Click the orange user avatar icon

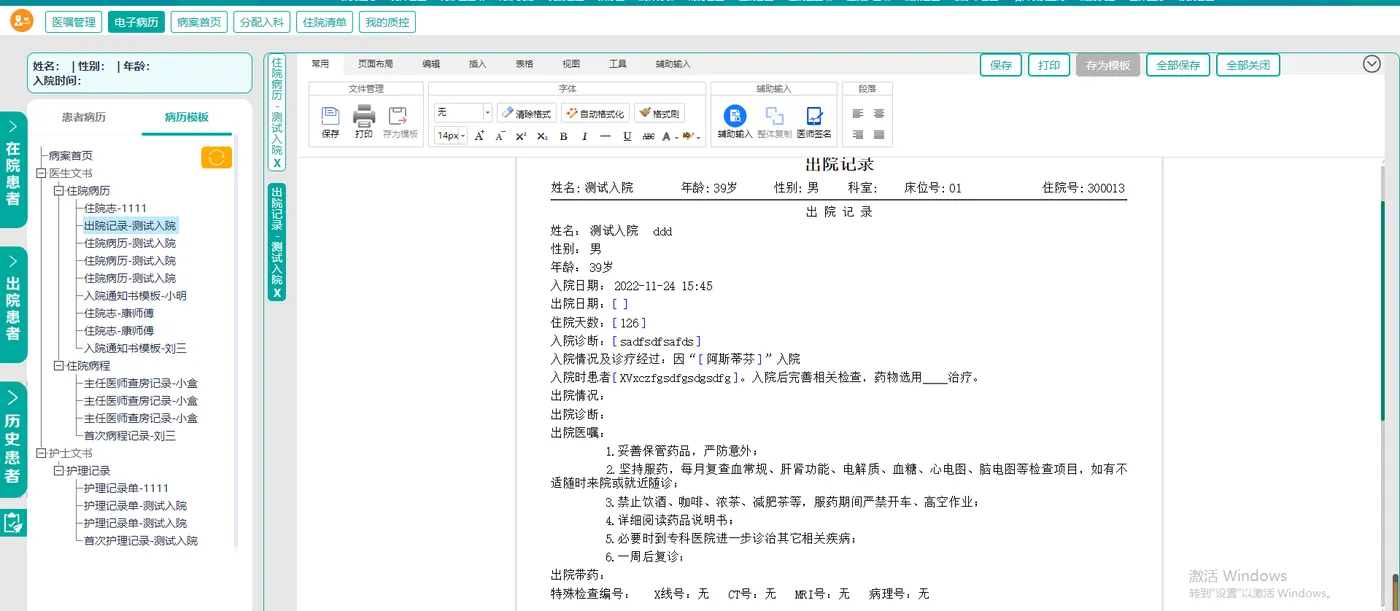click(21, 21)
